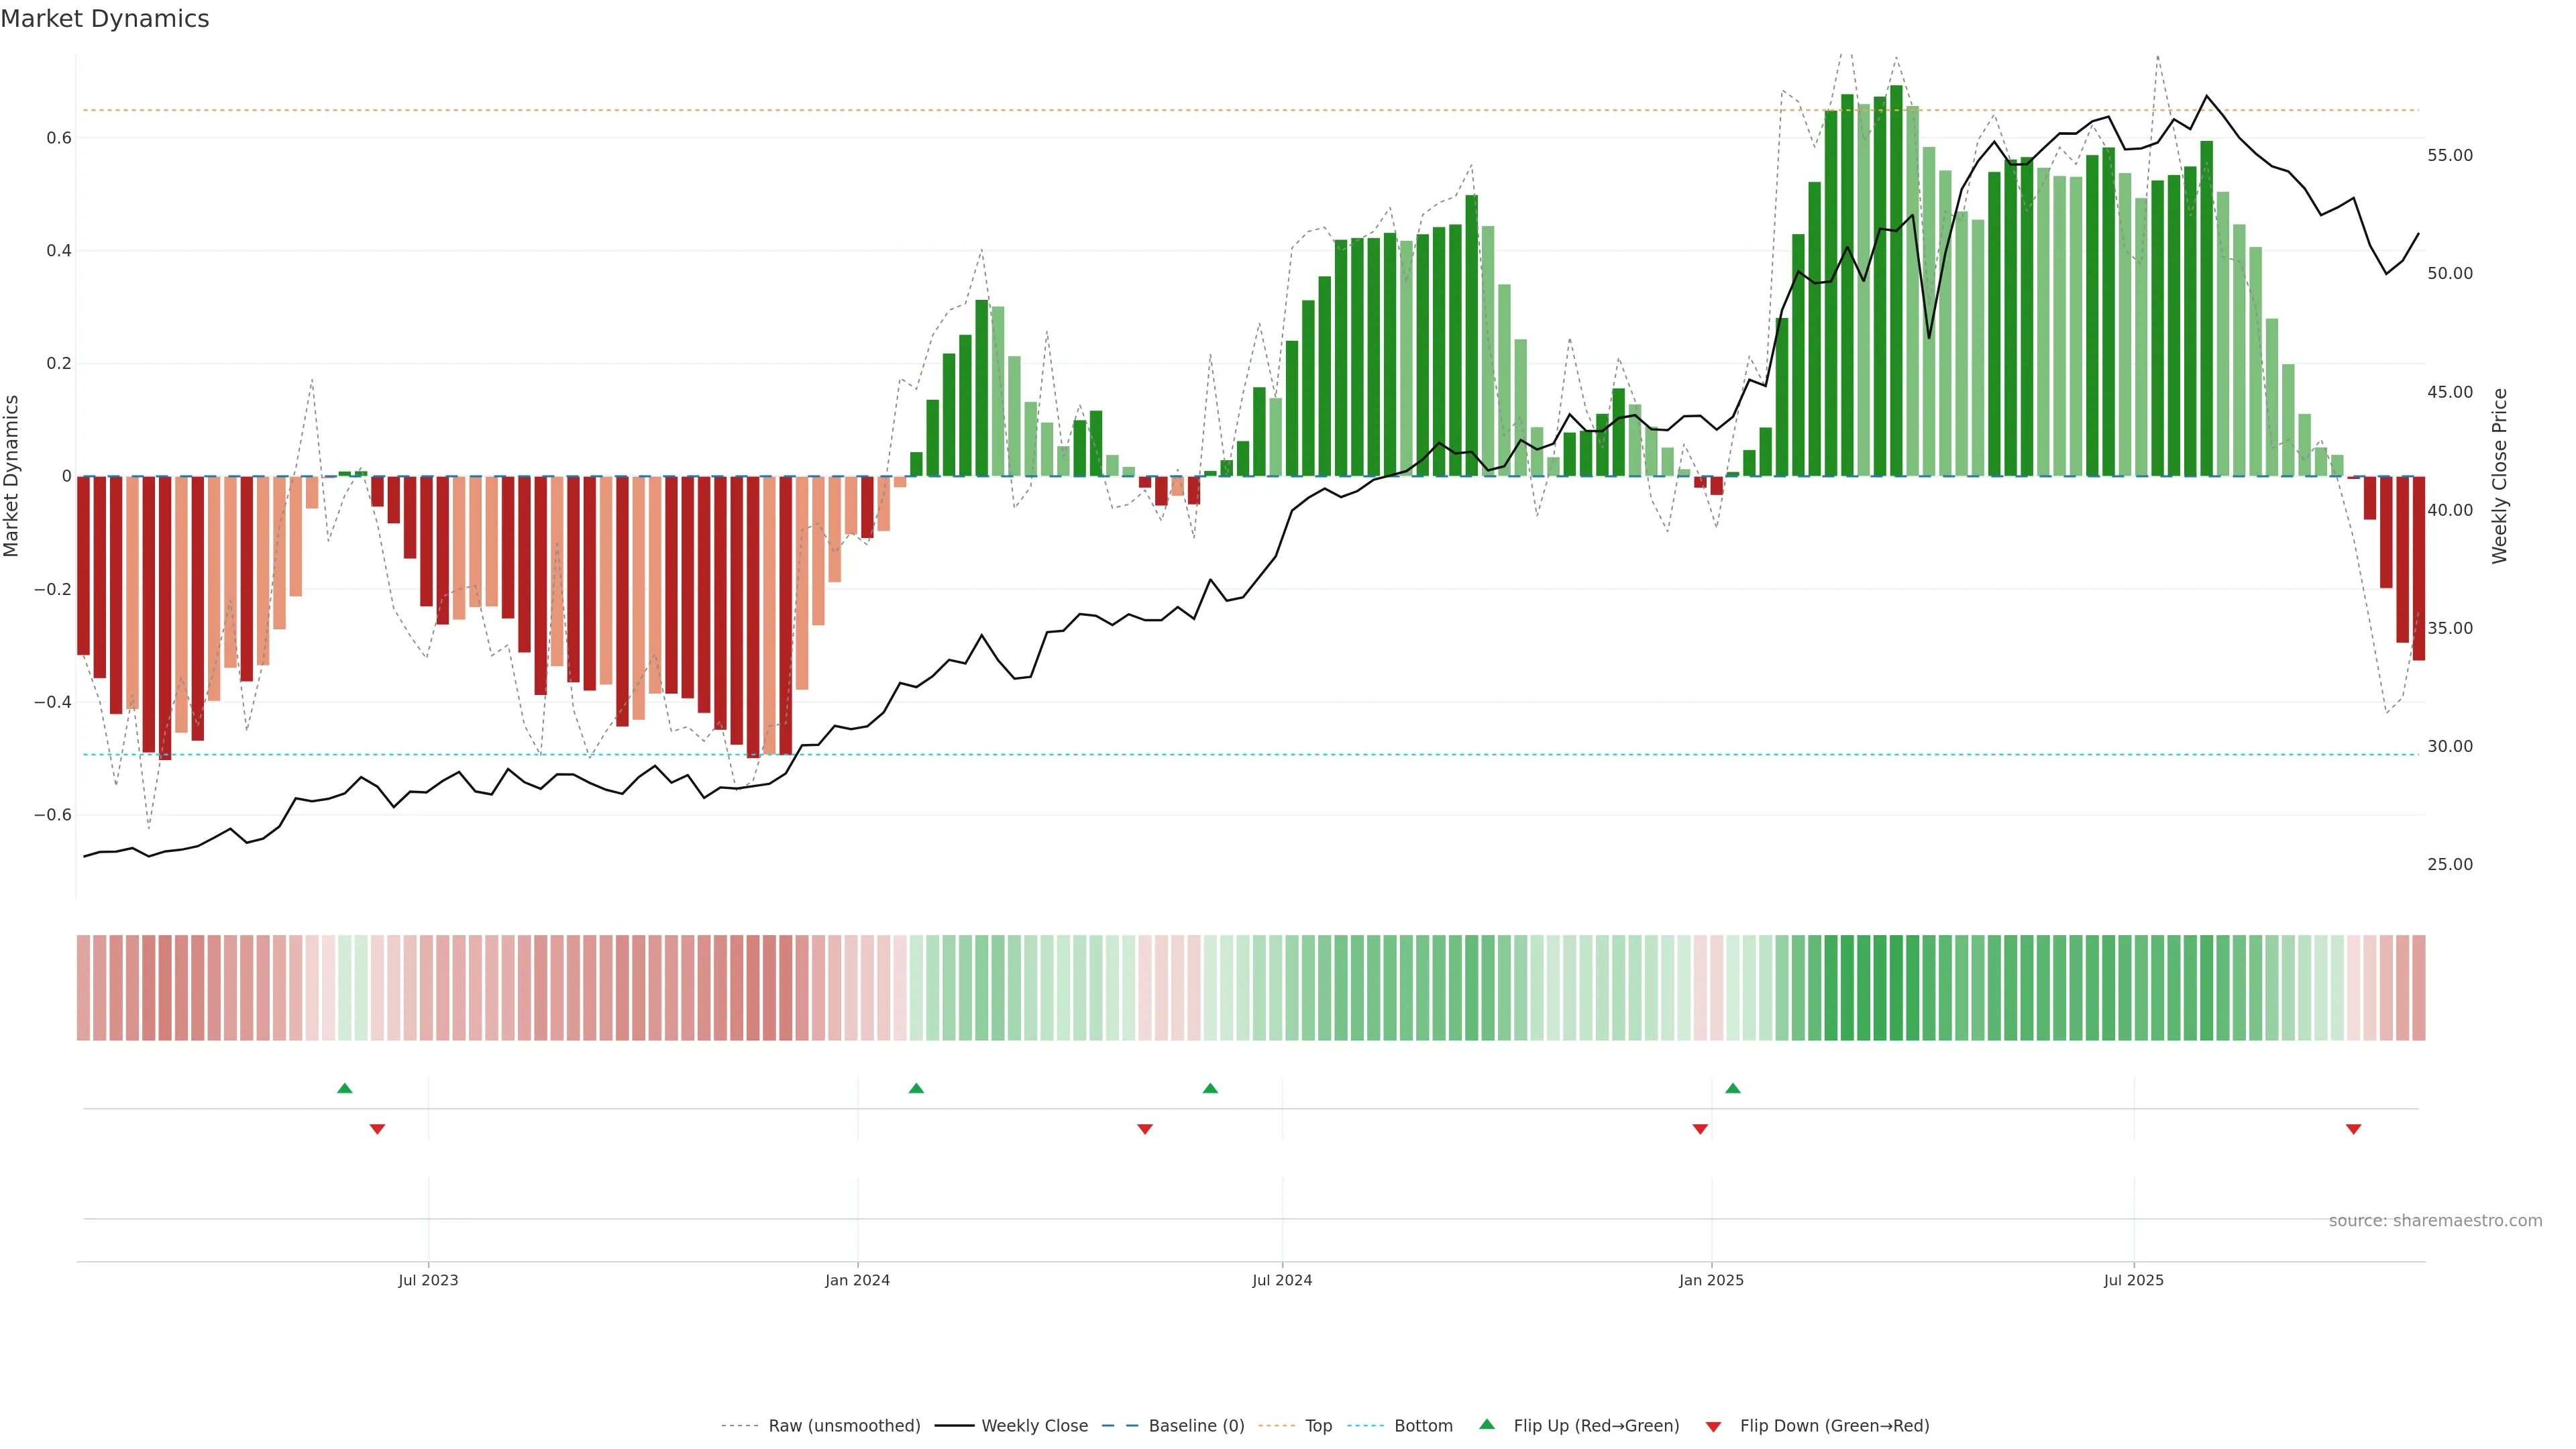Click the green flip-up triangle before Jul 2024
2576x1449 pixels.
point(1210,1088)
